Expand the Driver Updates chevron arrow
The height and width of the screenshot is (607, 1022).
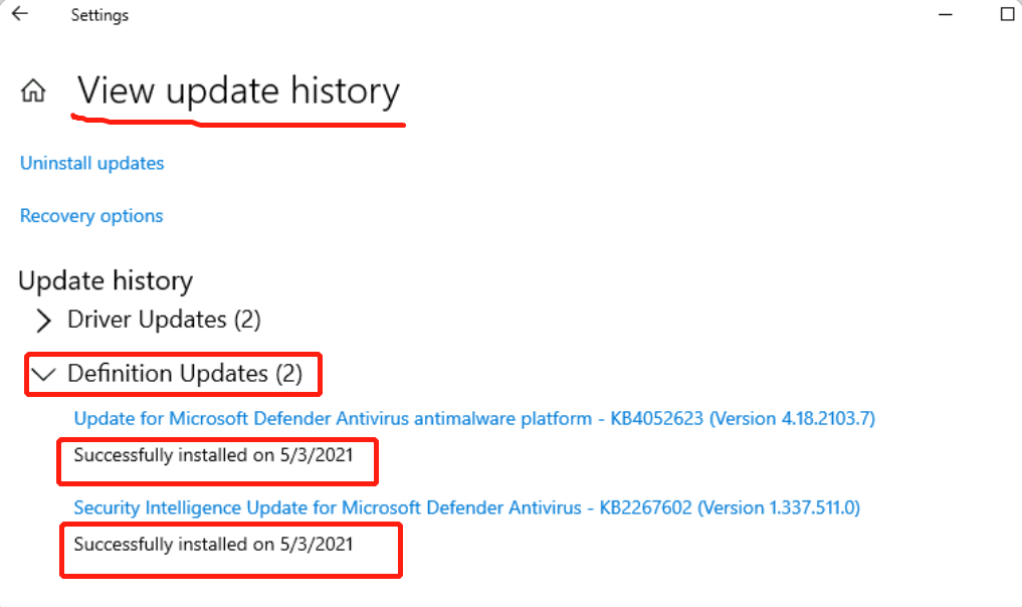point(44,320)
